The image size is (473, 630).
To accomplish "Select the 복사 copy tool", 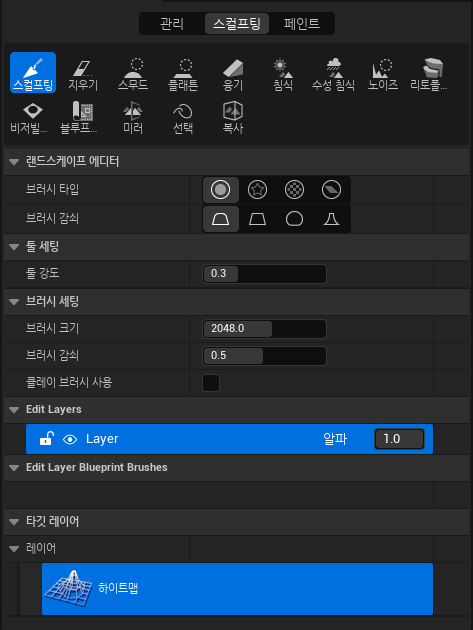I will point(233,118).
